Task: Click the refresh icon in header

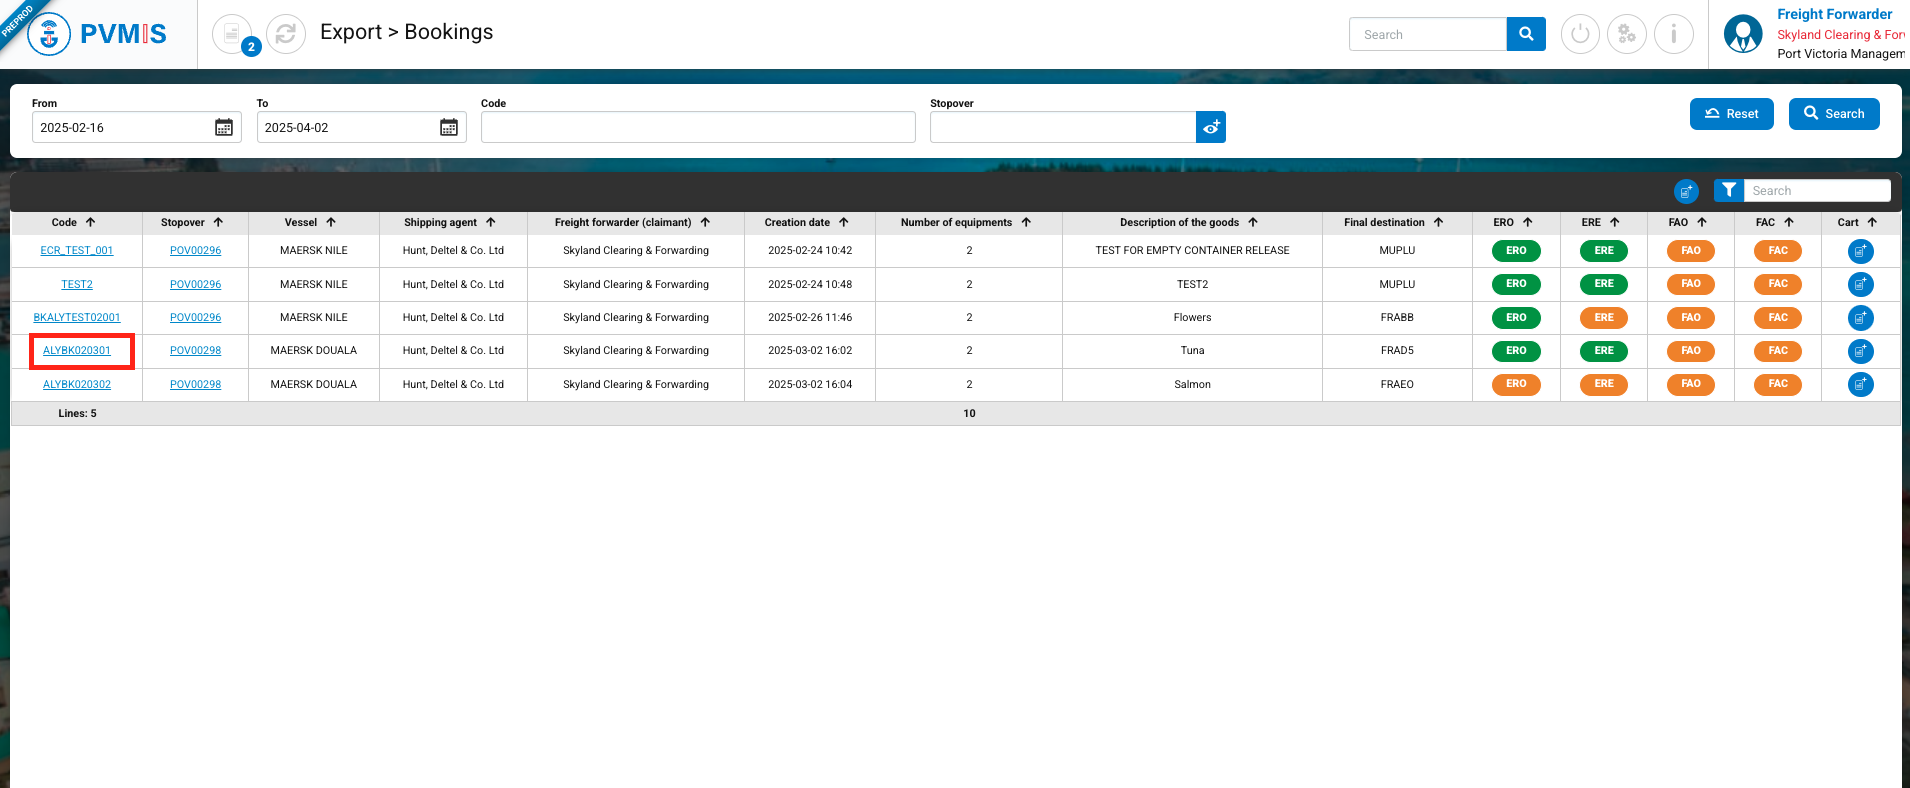Action: click(x=286, y=34)
